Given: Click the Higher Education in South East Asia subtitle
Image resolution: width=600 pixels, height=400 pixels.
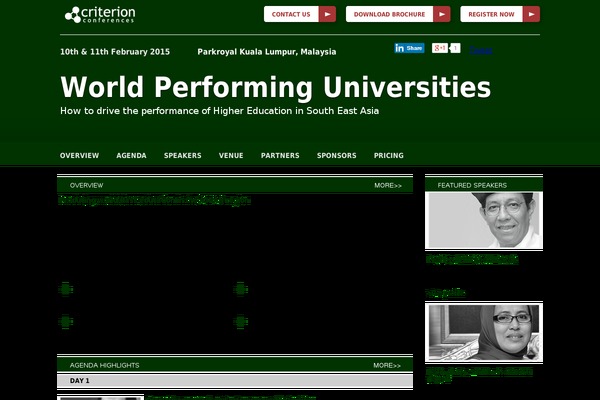Looking at the screenshot, I should (220, 111).
